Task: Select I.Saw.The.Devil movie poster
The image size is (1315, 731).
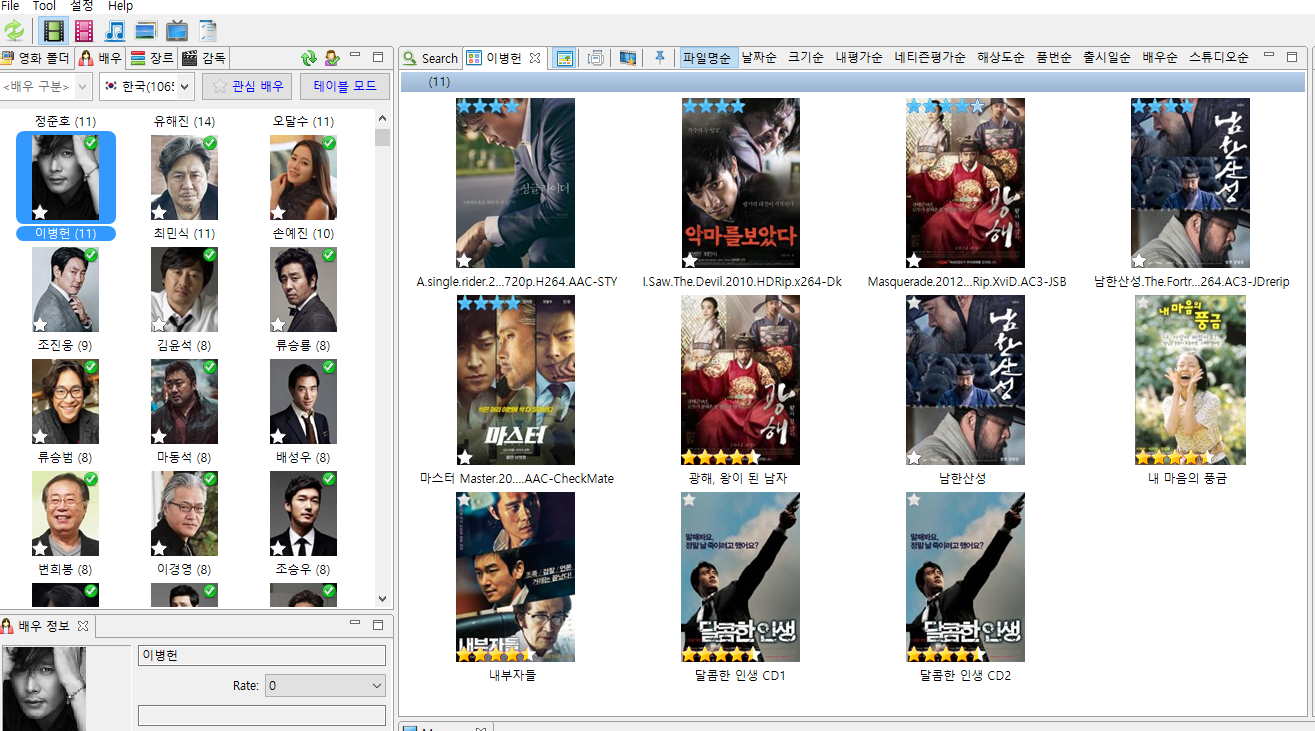Action: (x=740, y=183)
